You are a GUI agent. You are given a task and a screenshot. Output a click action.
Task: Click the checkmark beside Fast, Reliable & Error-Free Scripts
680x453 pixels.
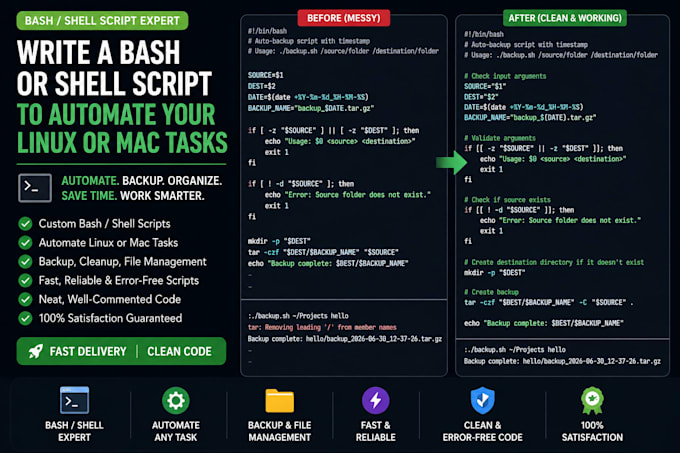[x=26, y=280]
